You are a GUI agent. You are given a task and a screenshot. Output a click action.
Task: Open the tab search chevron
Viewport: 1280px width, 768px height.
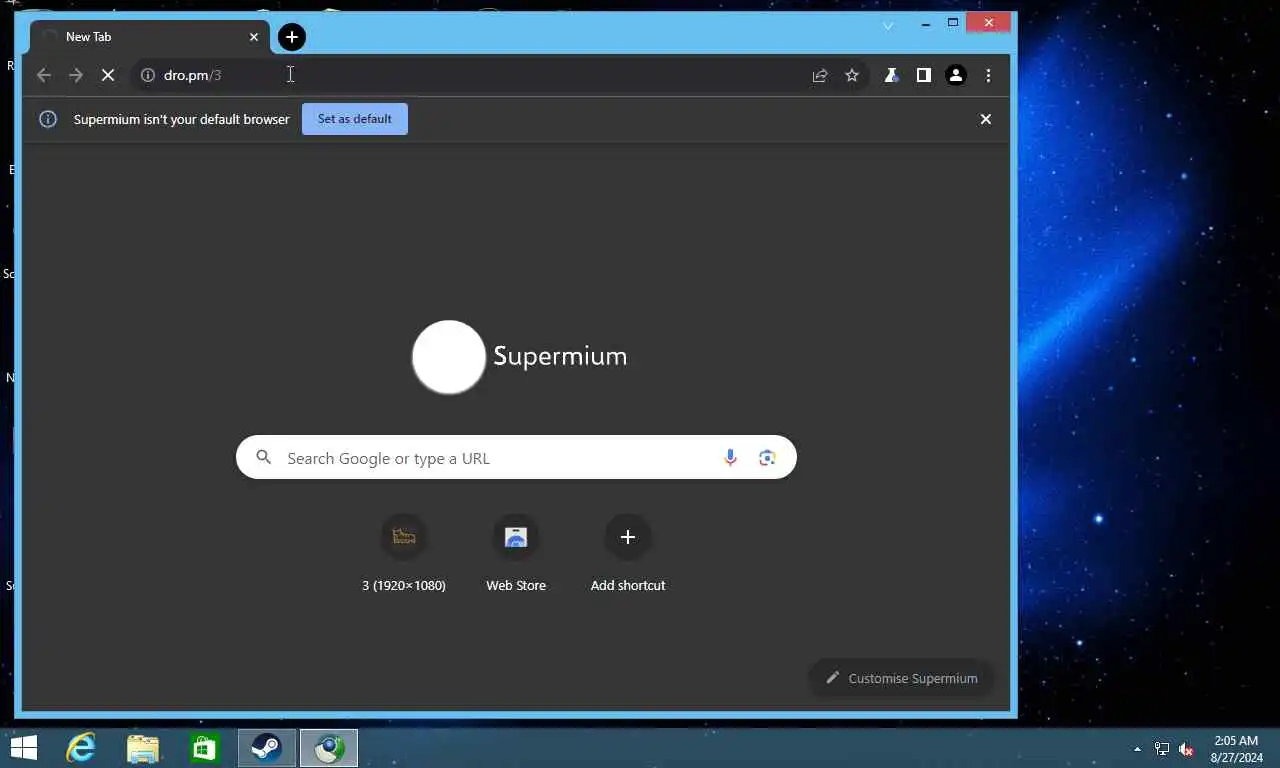pos(887,25)
